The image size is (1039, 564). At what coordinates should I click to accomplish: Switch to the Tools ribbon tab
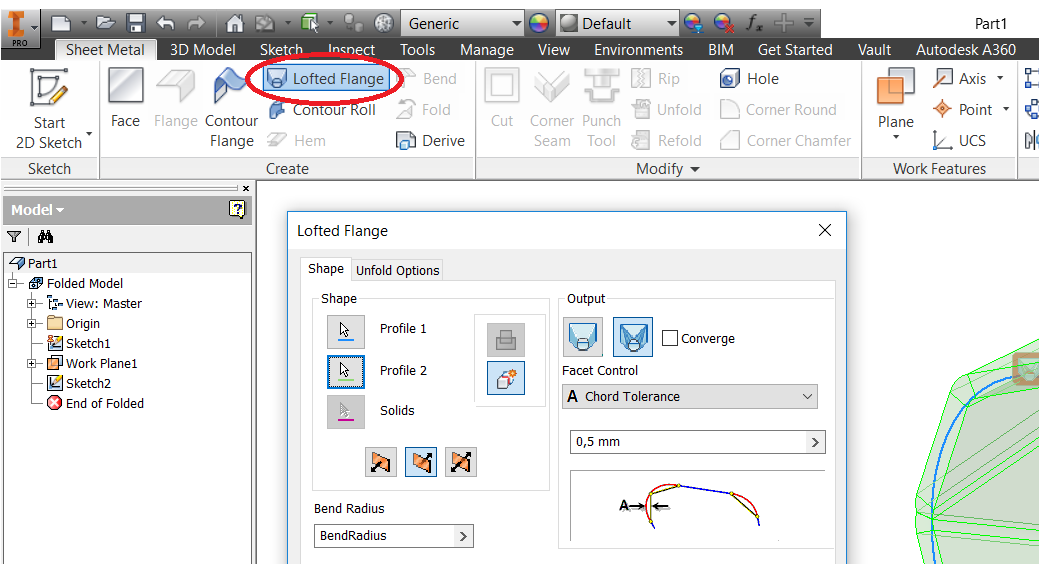417,50
